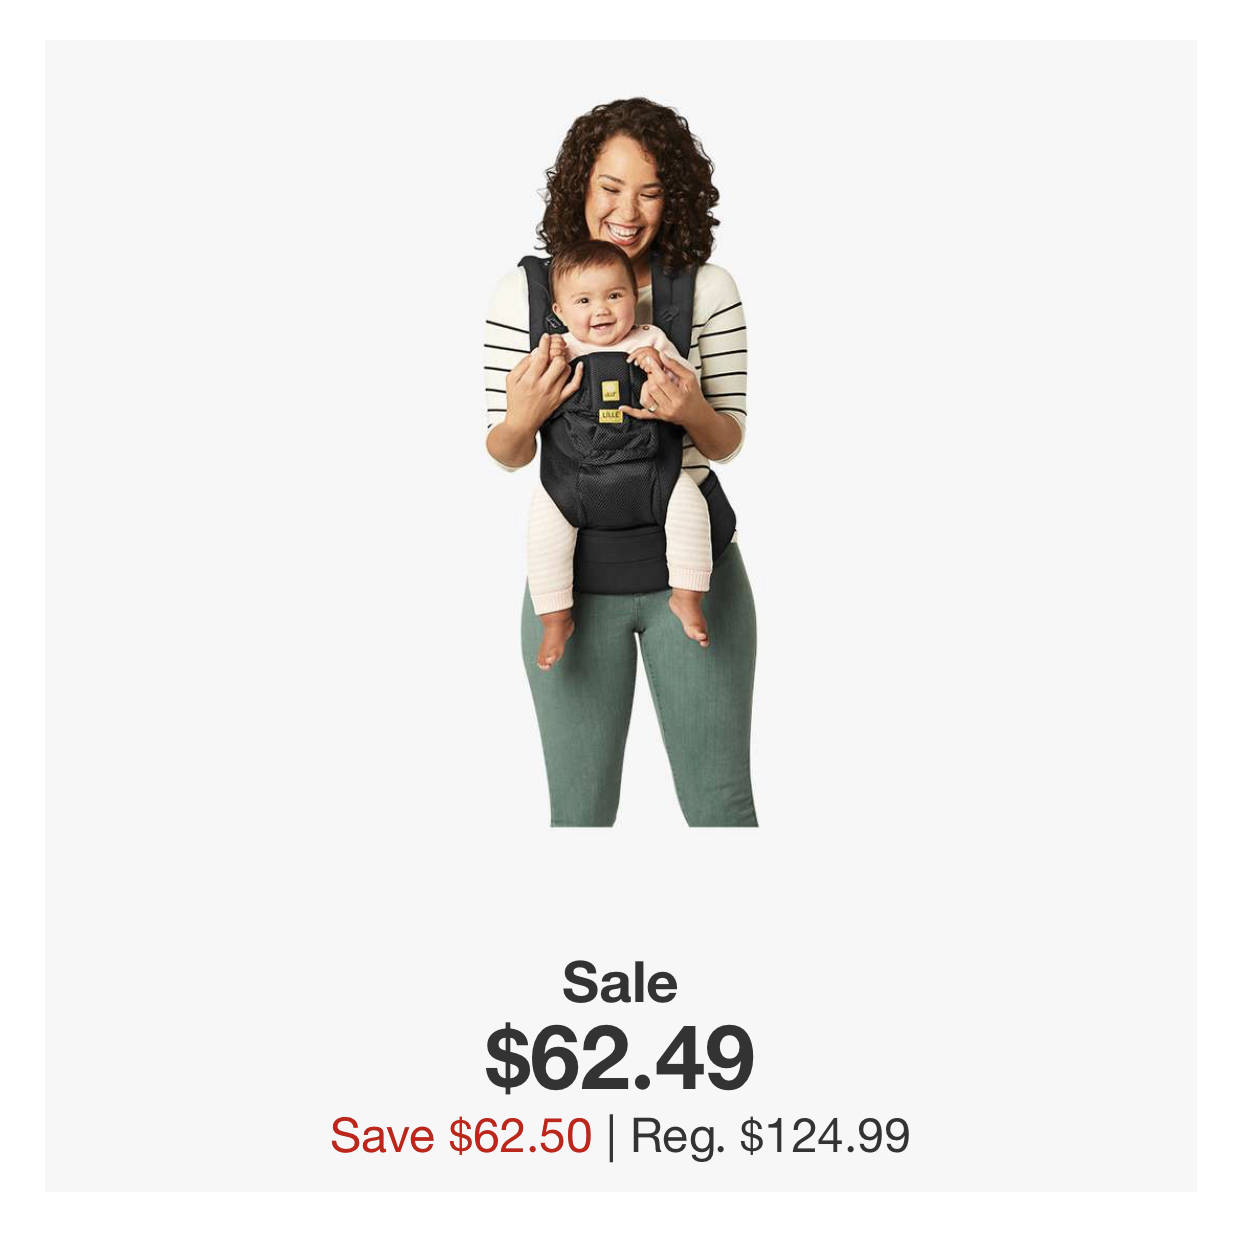Select the $62.49 sale price
Image resolution: width=1242 pixels, height=1235 pixels.
620,1058
